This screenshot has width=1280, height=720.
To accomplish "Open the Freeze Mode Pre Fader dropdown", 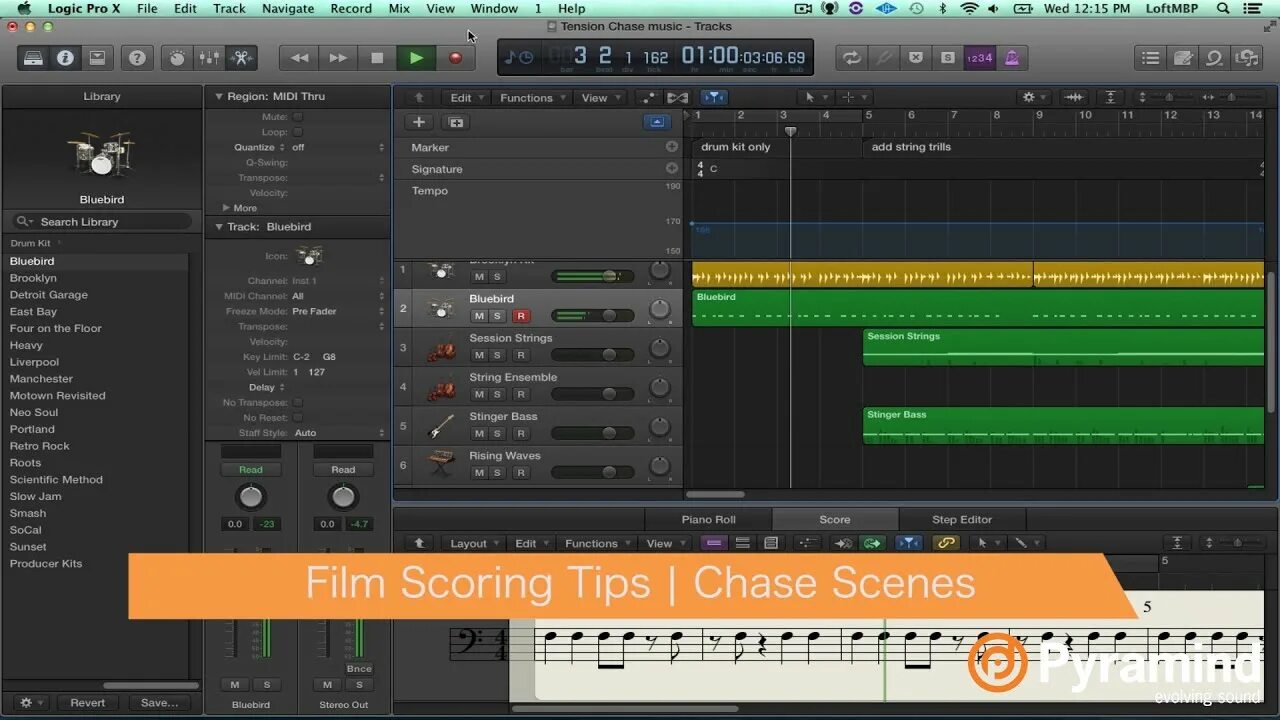I will coord(338,311).
